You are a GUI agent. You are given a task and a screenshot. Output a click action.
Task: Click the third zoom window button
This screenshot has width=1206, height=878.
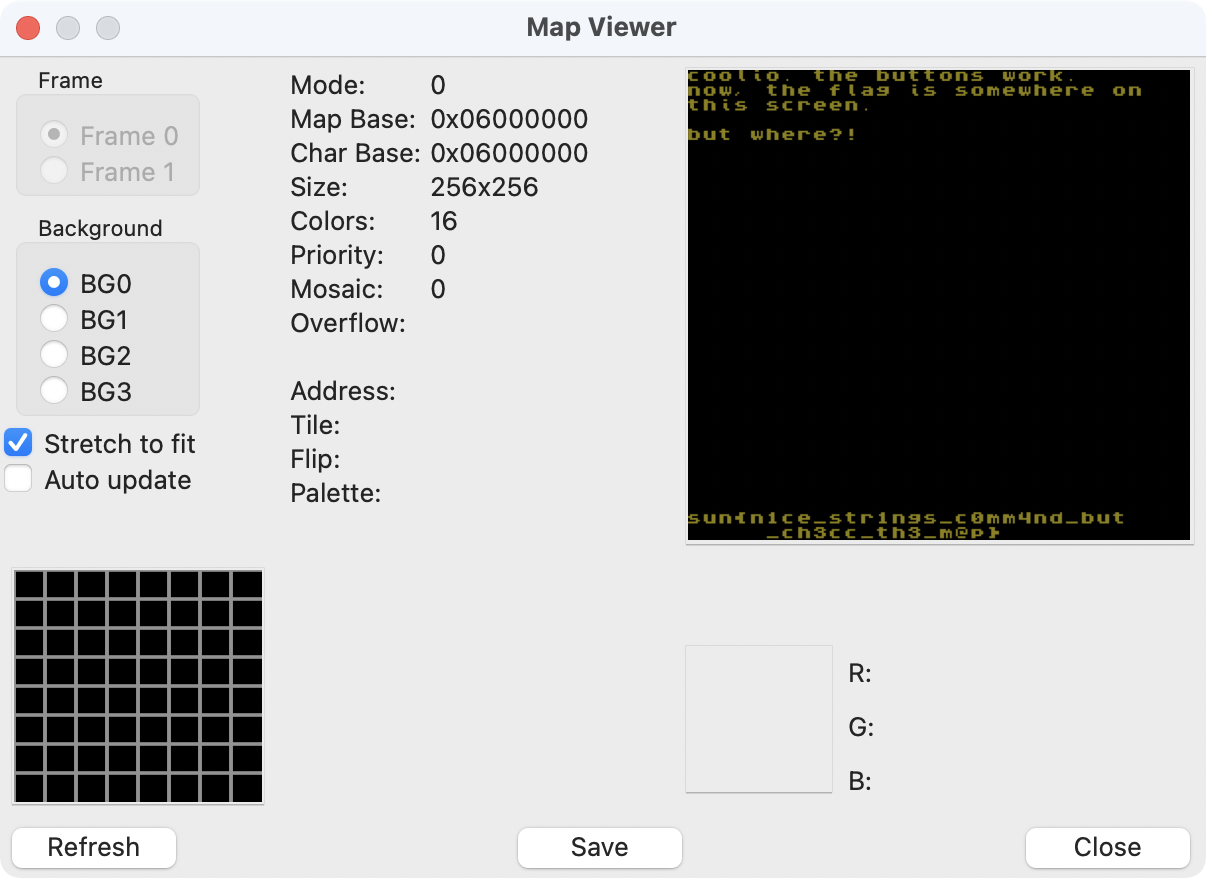point(107,27)
